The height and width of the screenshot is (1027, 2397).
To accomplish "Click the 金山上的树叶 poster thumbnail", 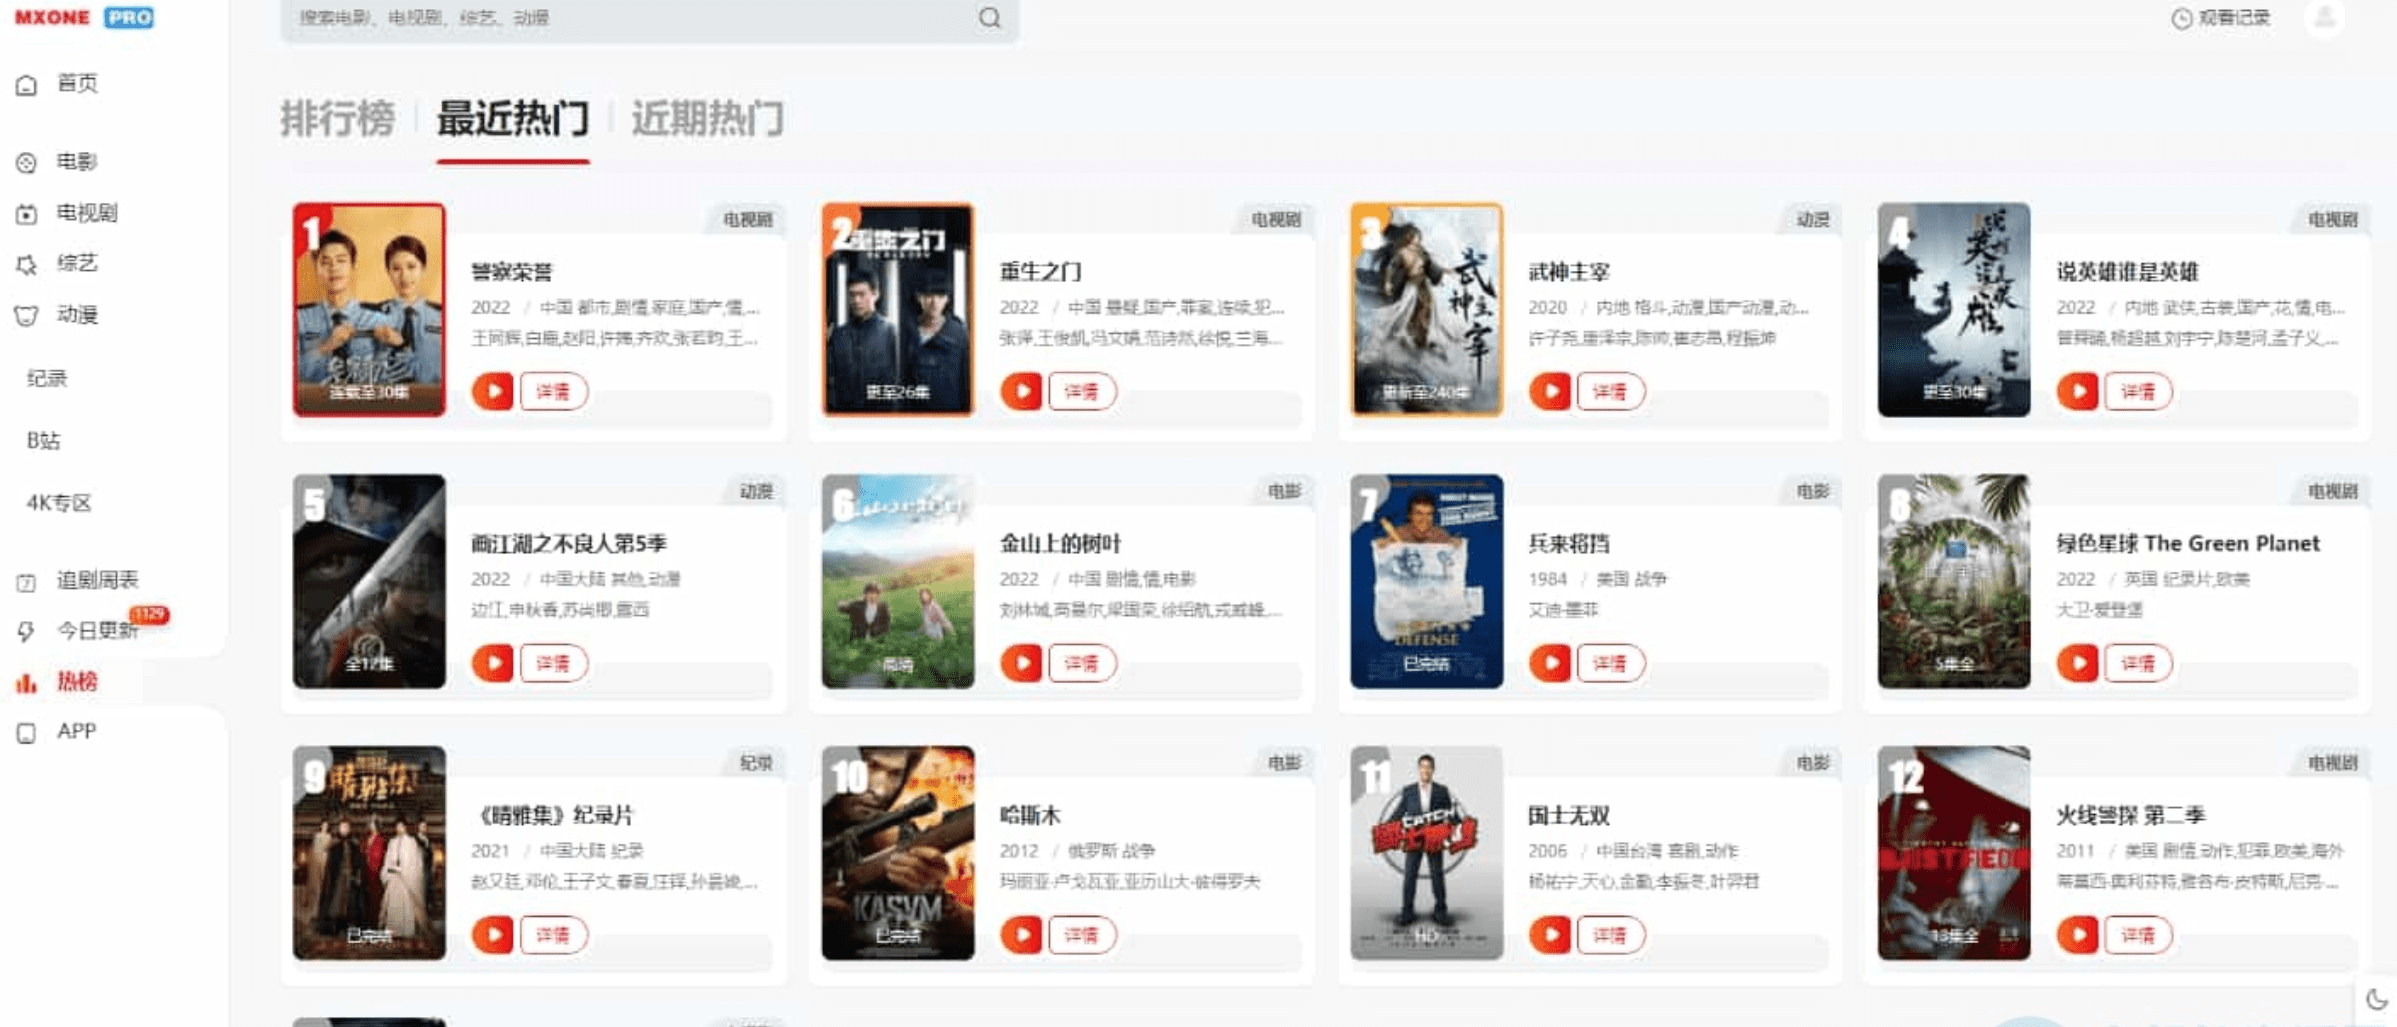I will click(x=897, y=581).
